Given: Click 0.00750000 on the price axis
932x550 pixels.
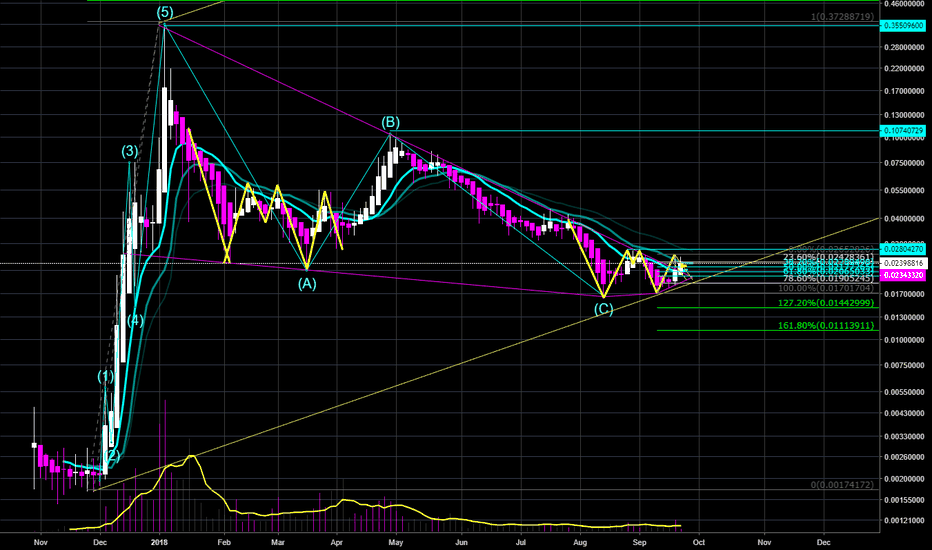Looking at the screenshot, I should coord(905,366).
